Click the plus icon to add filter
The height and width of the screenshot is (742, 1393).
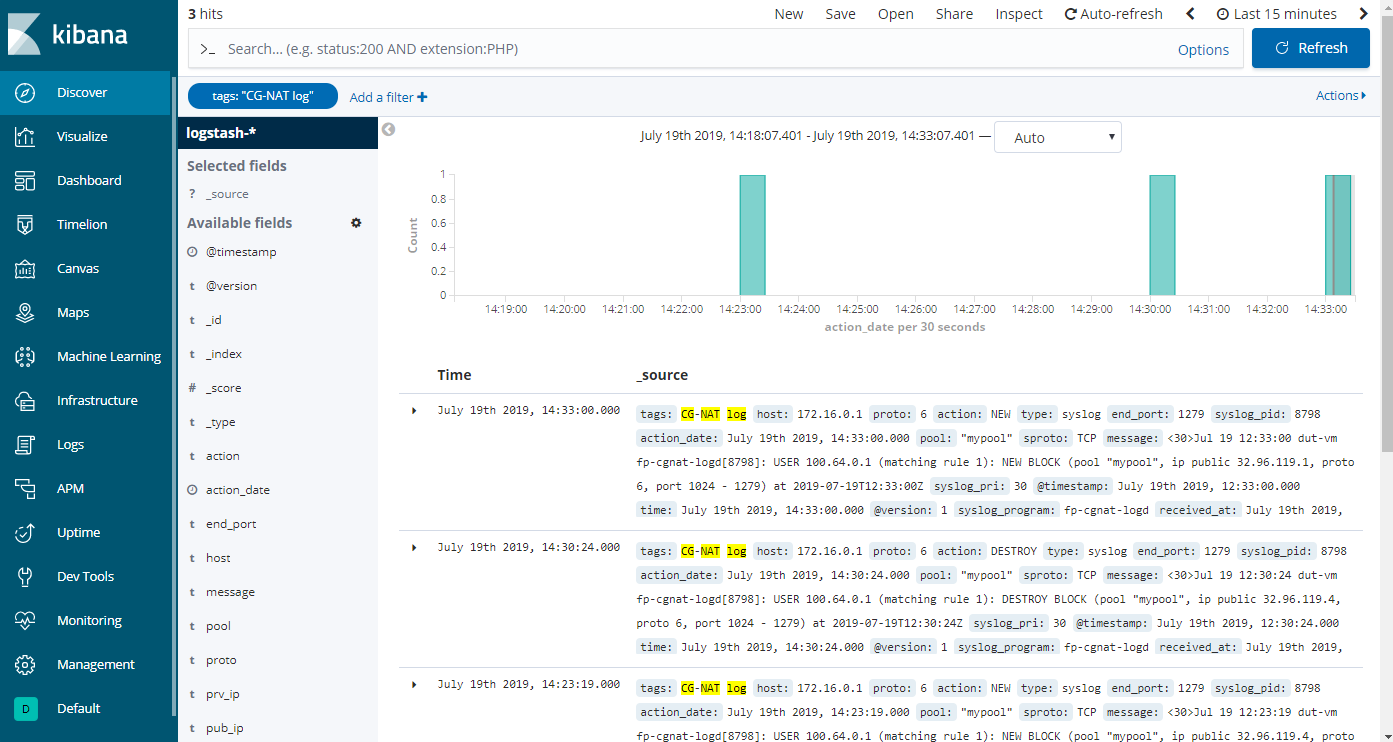click(422, 97)
